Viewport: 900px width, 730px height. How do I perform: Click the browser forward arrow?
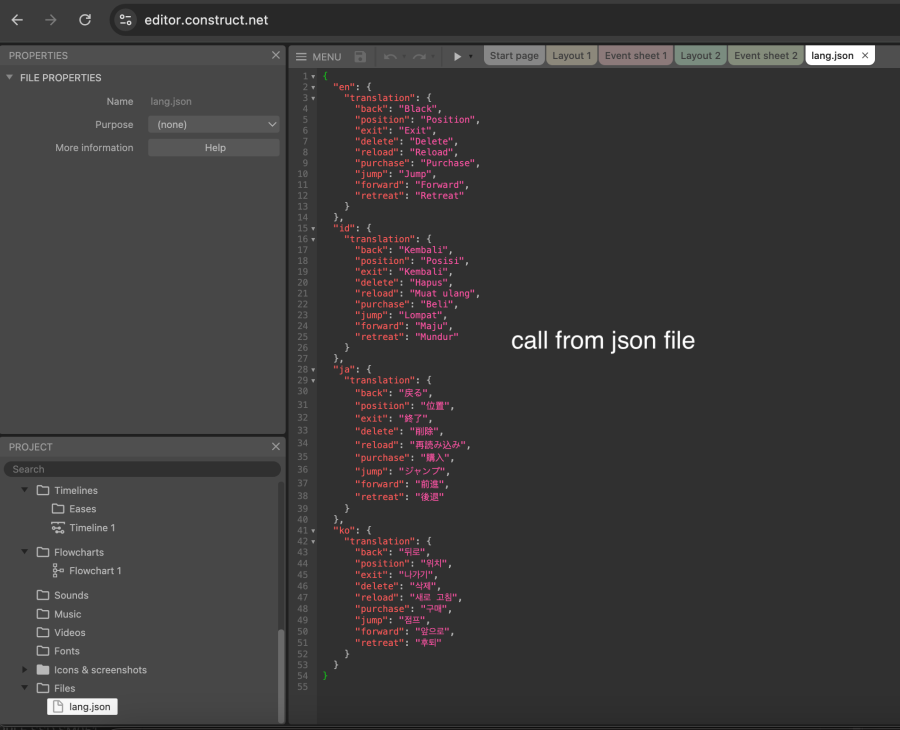[x=51, y=20]
